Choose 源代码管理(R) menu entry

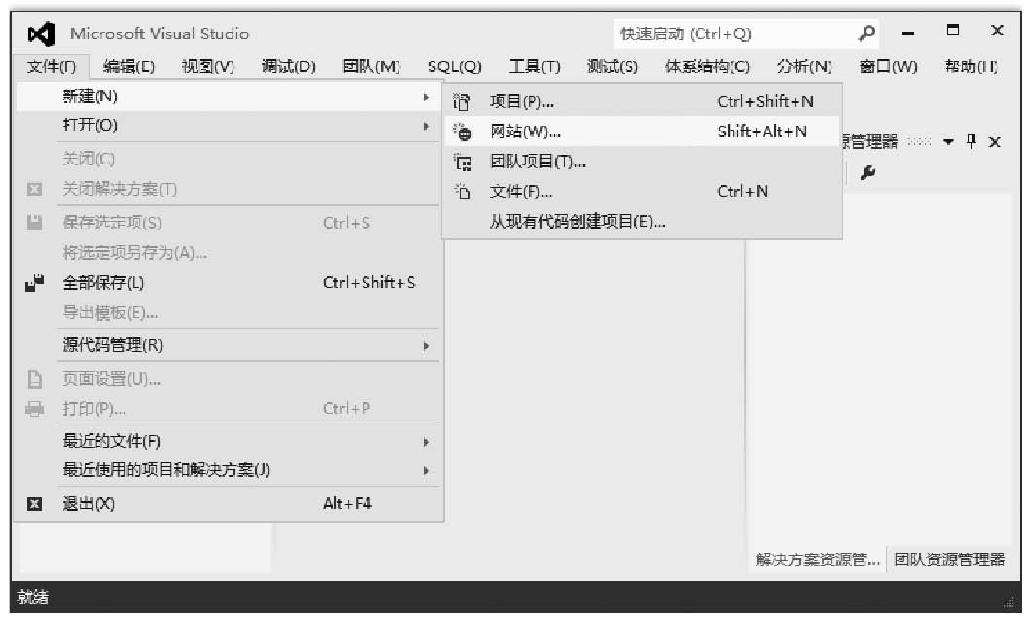(x=228, y=345)
